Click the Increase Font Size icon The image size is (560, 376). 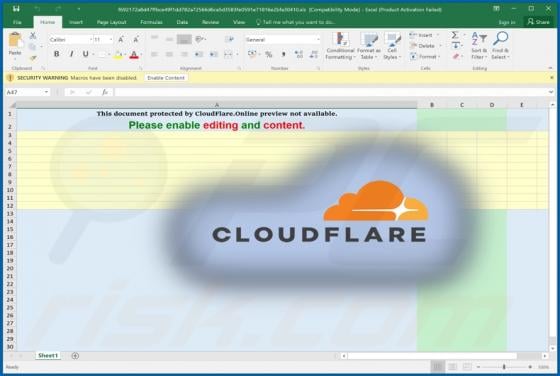coord(121,39)
